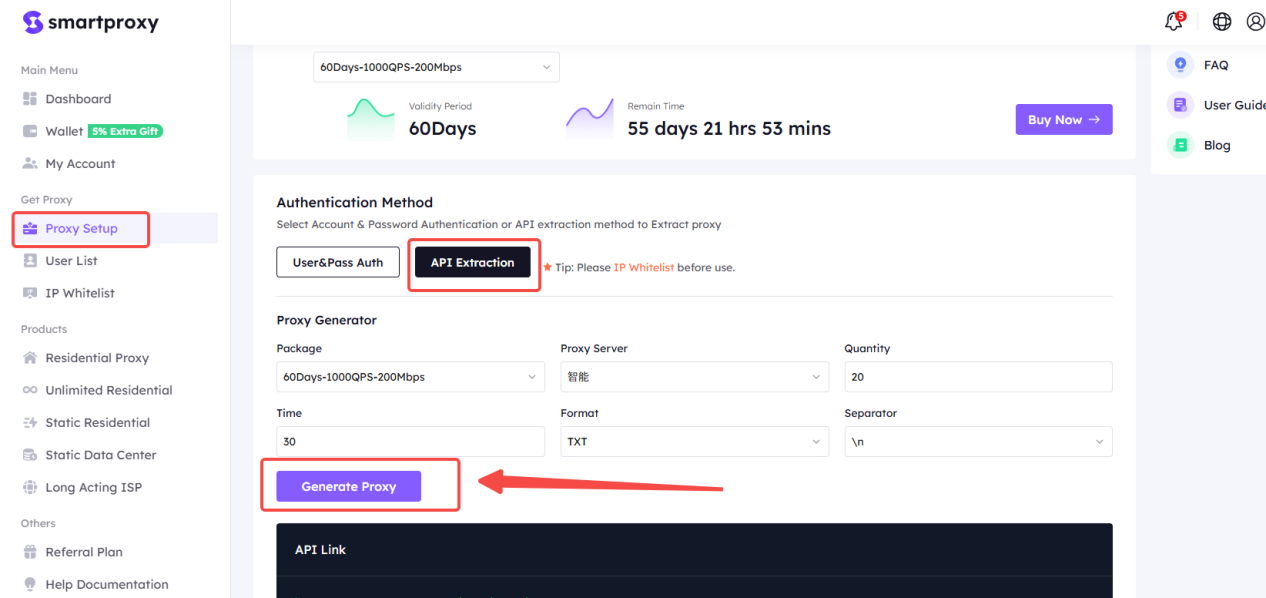This screenshot has height=598, width=1266.
Task: Open Wallet in the sidebar
Action: (64, 131)
